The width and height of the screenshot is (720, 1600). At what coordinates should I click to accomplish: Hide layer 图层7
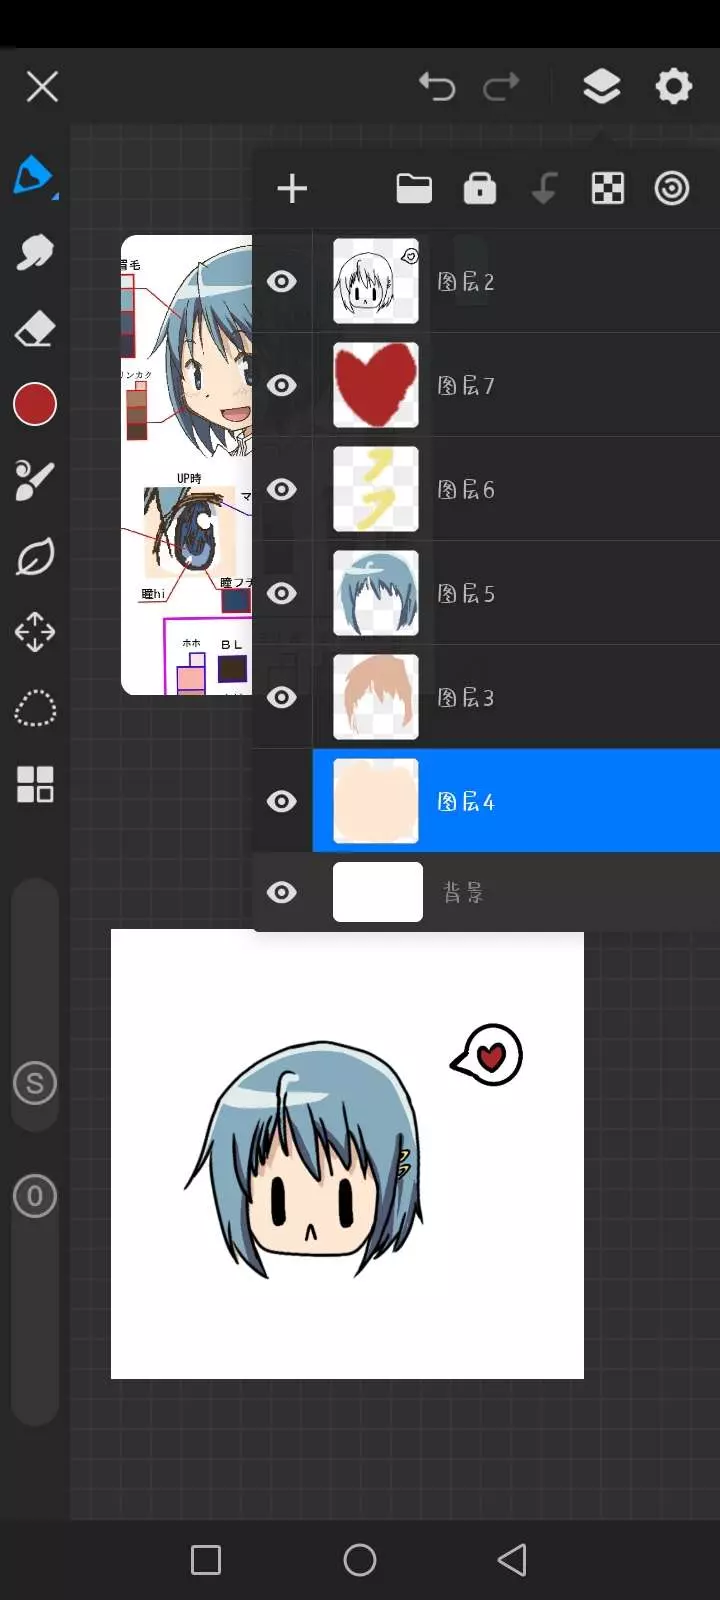(x=282, y=385)
